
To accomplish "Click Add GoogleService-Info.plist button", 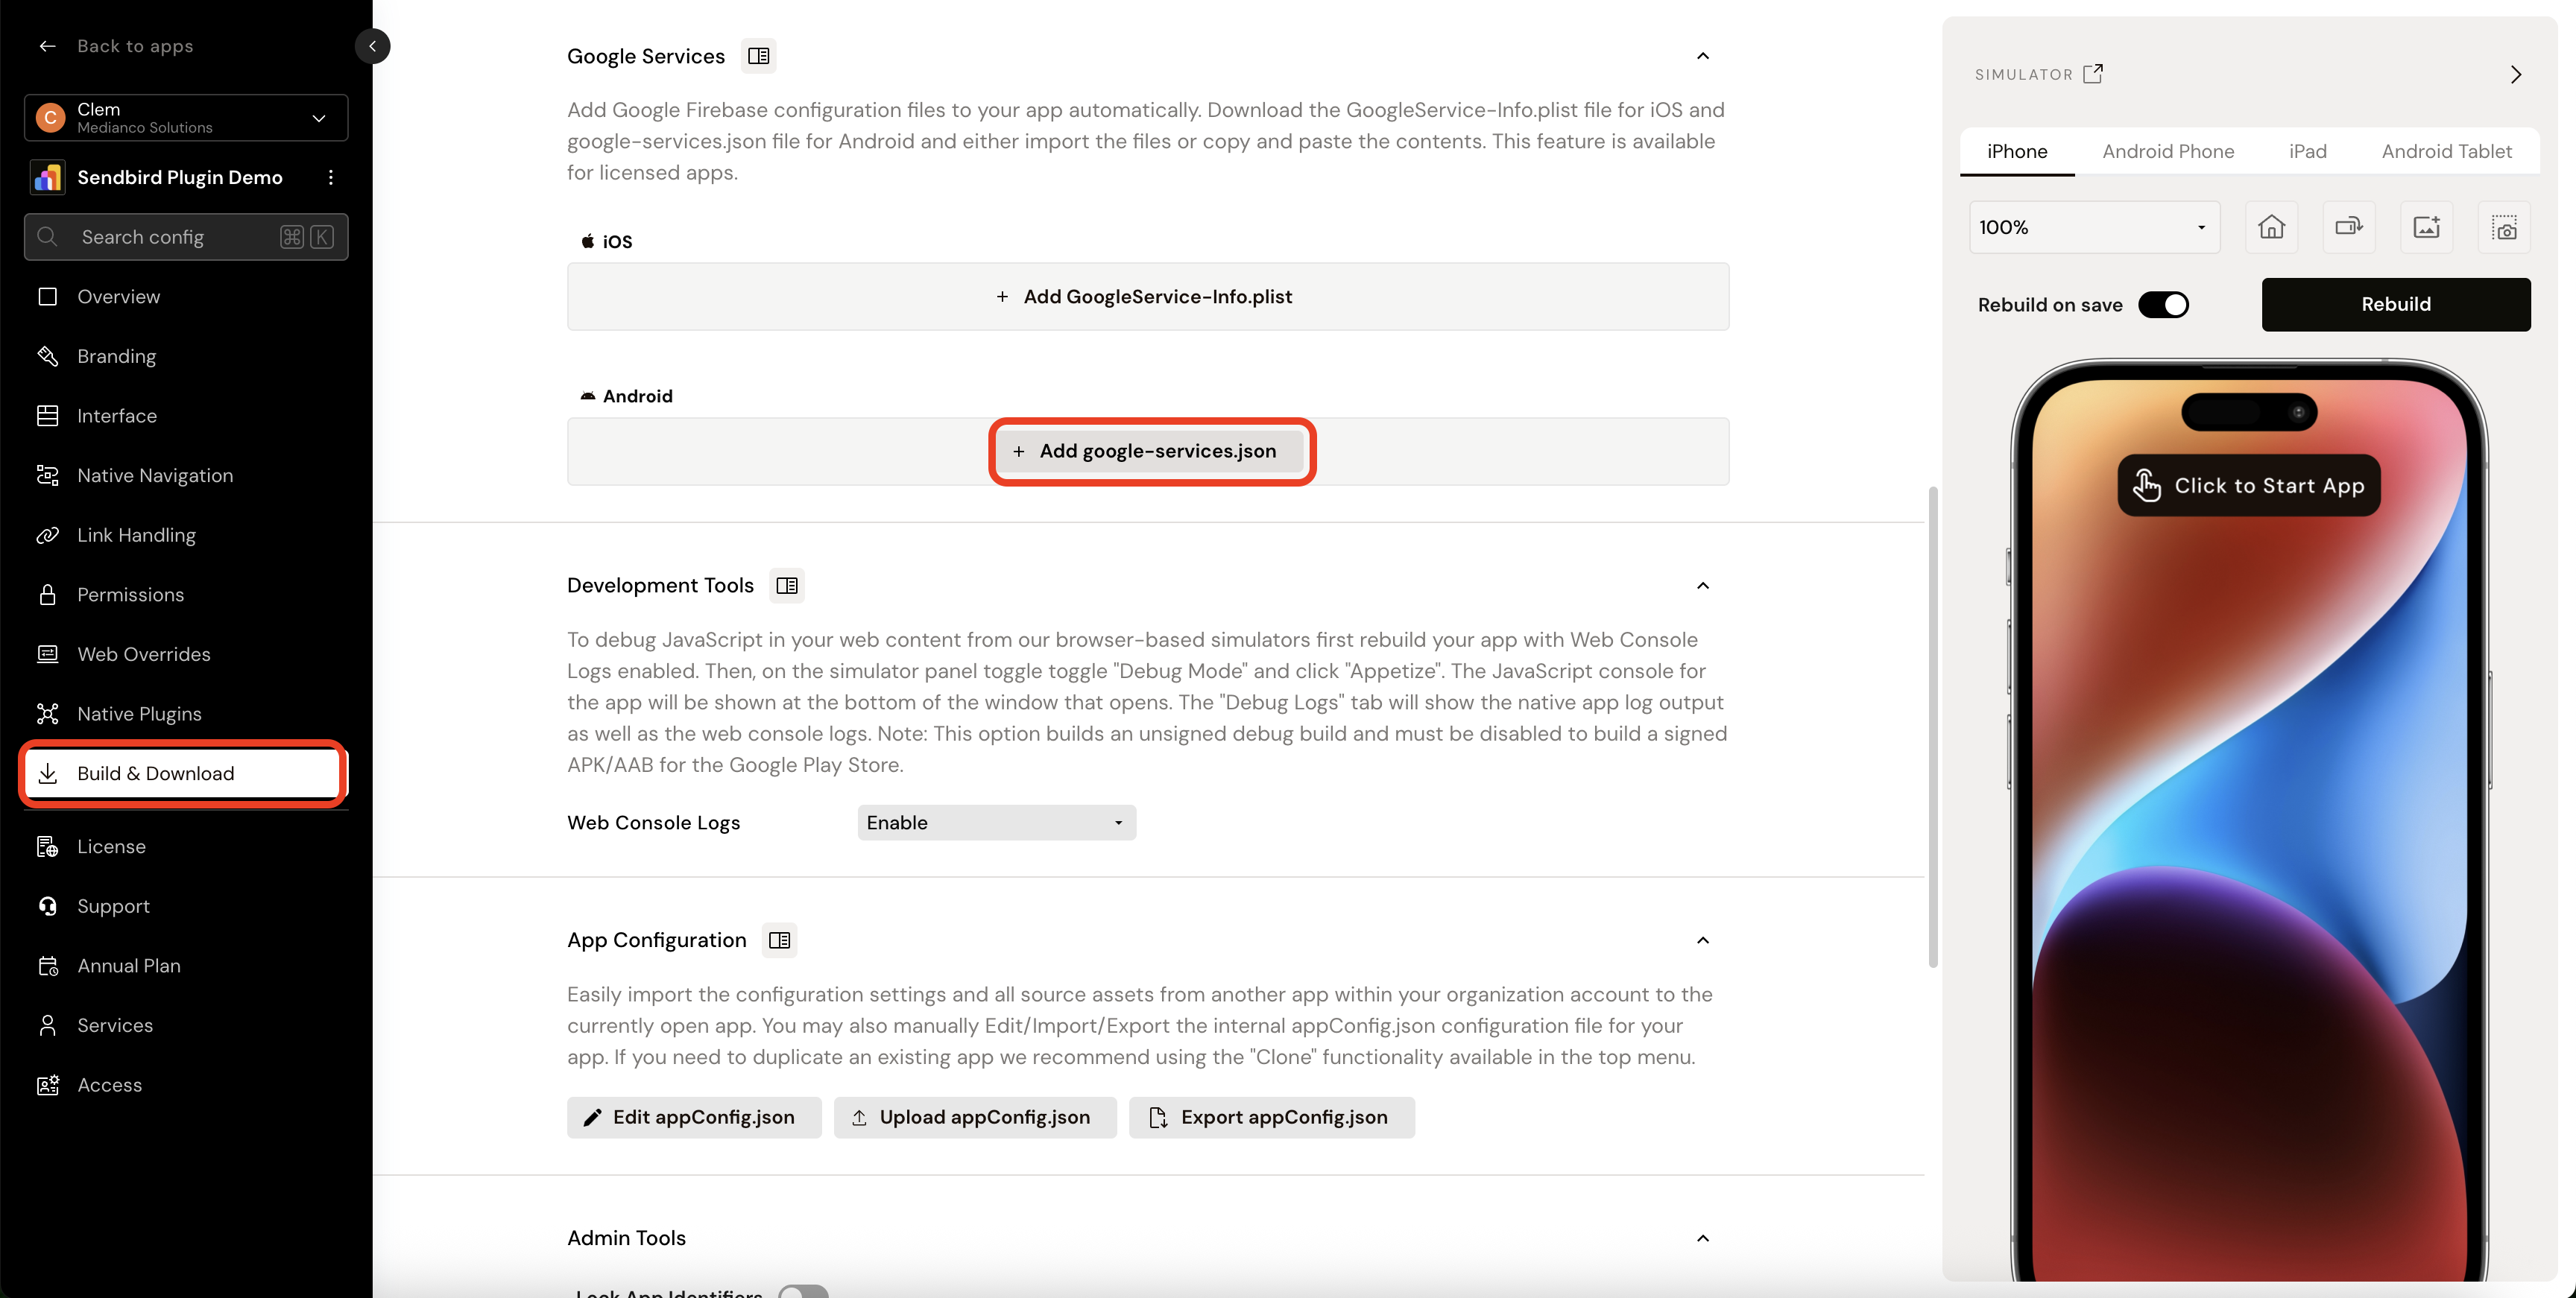I will tap(1147, 296).
